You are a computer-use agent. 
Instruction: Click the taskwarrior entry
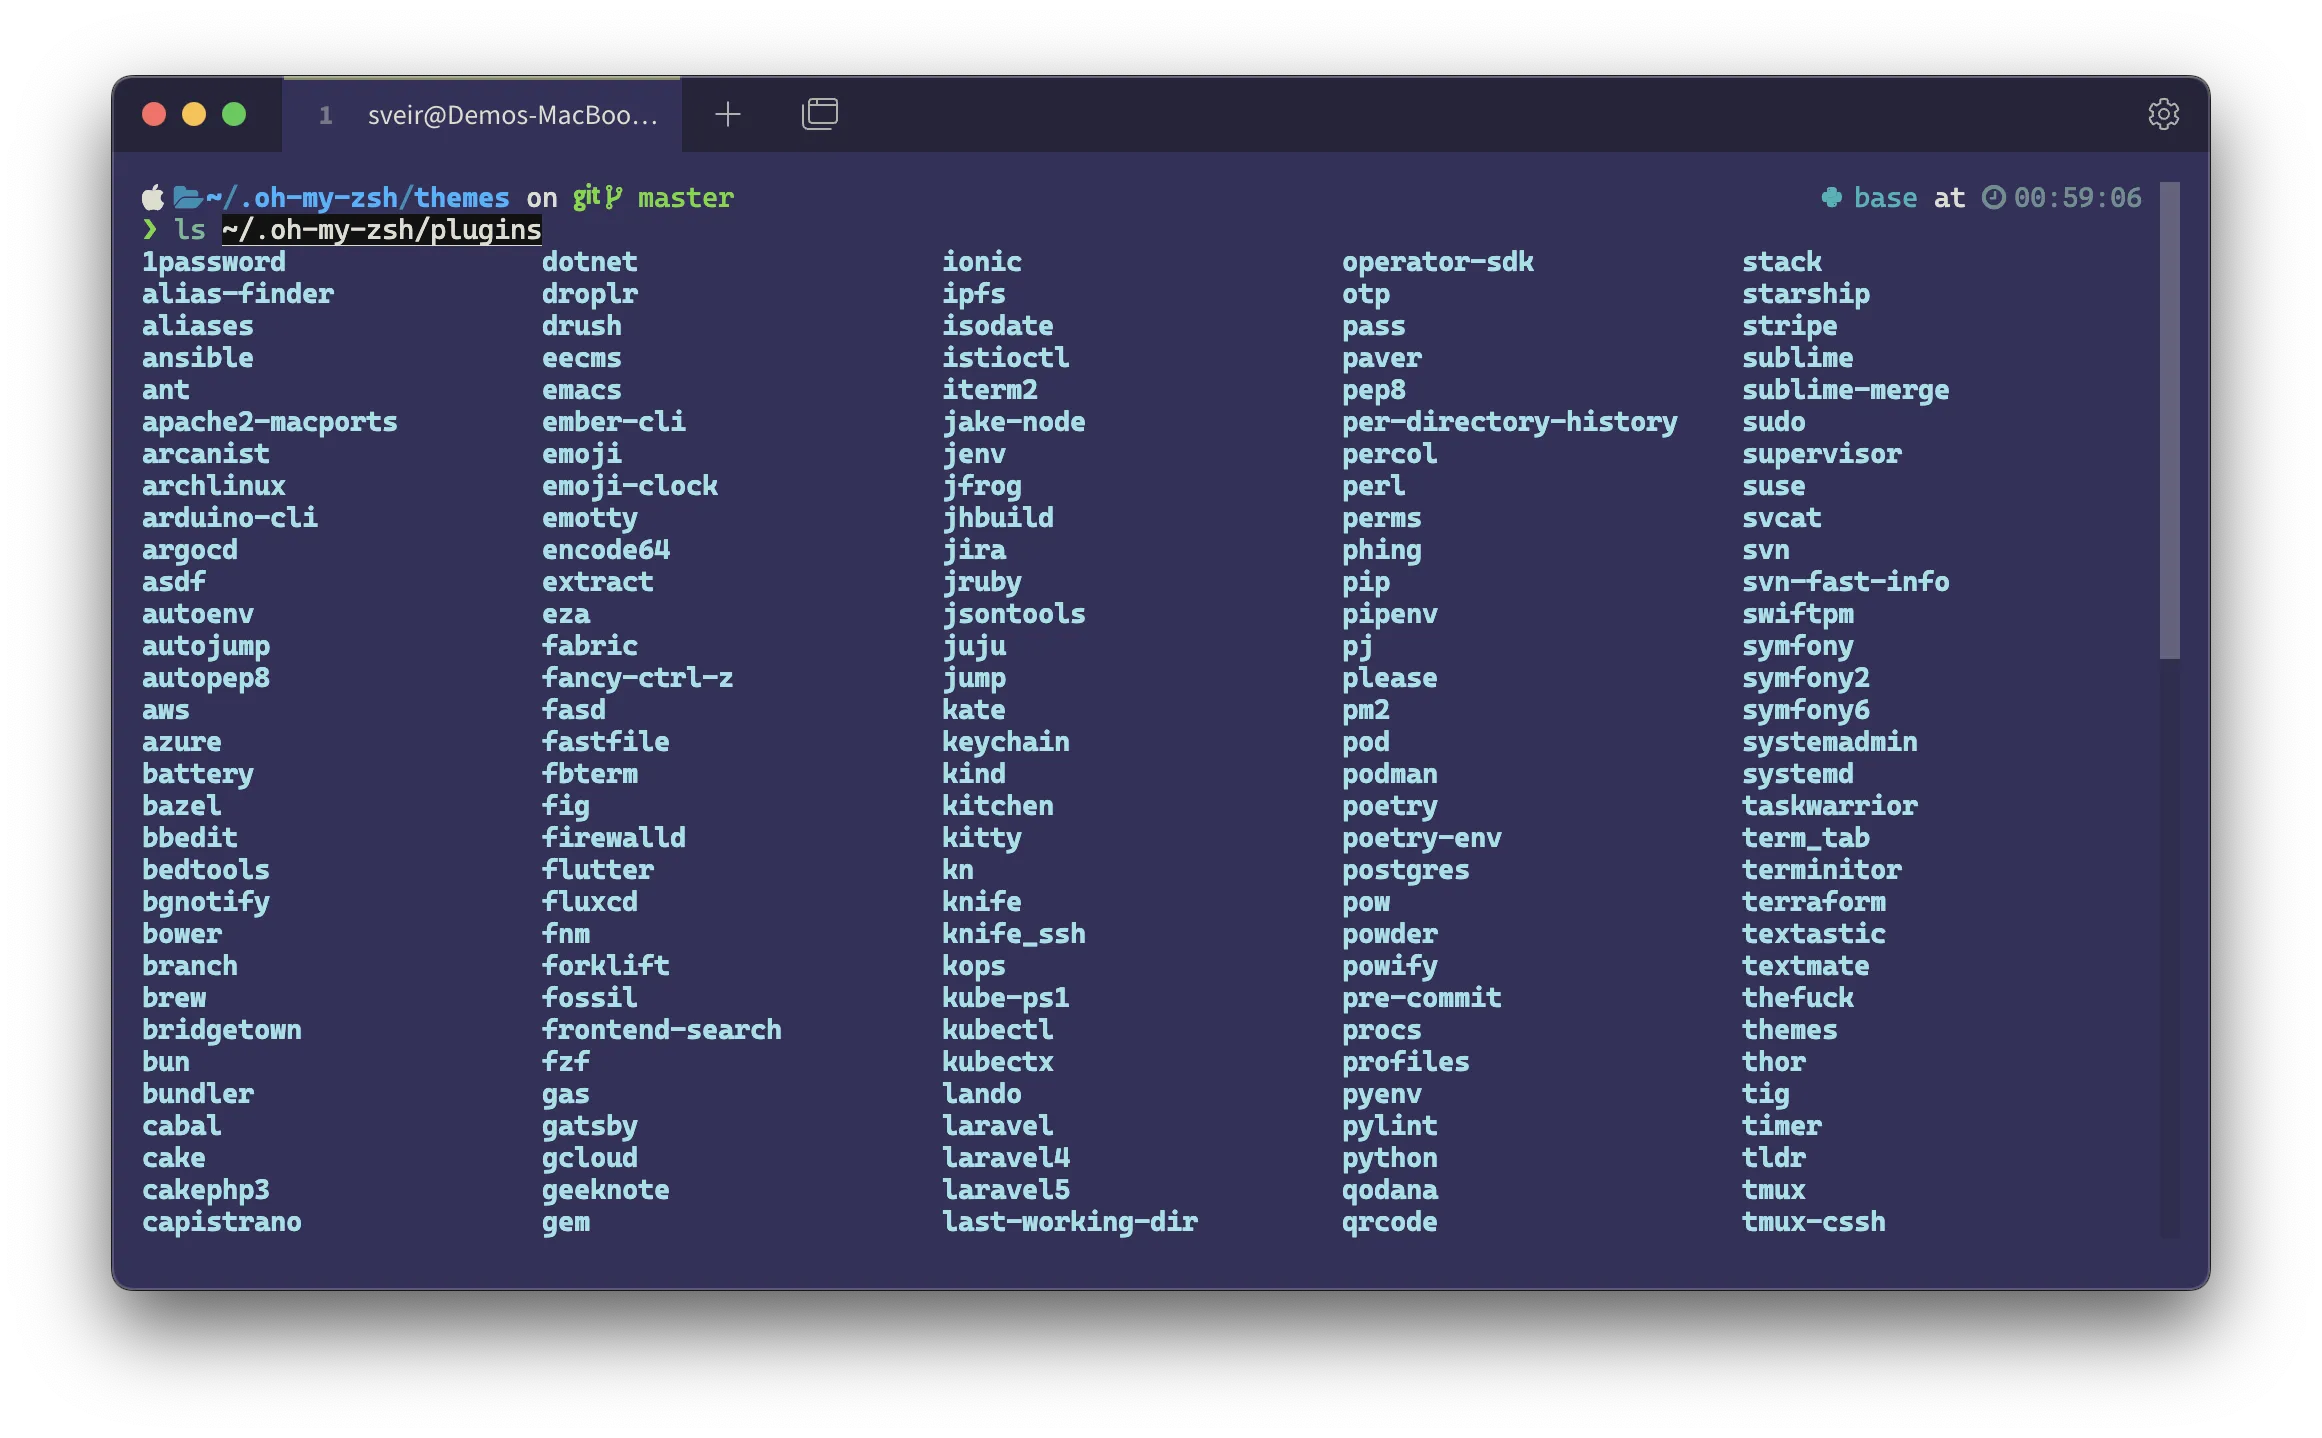(x=1830, y=805)
